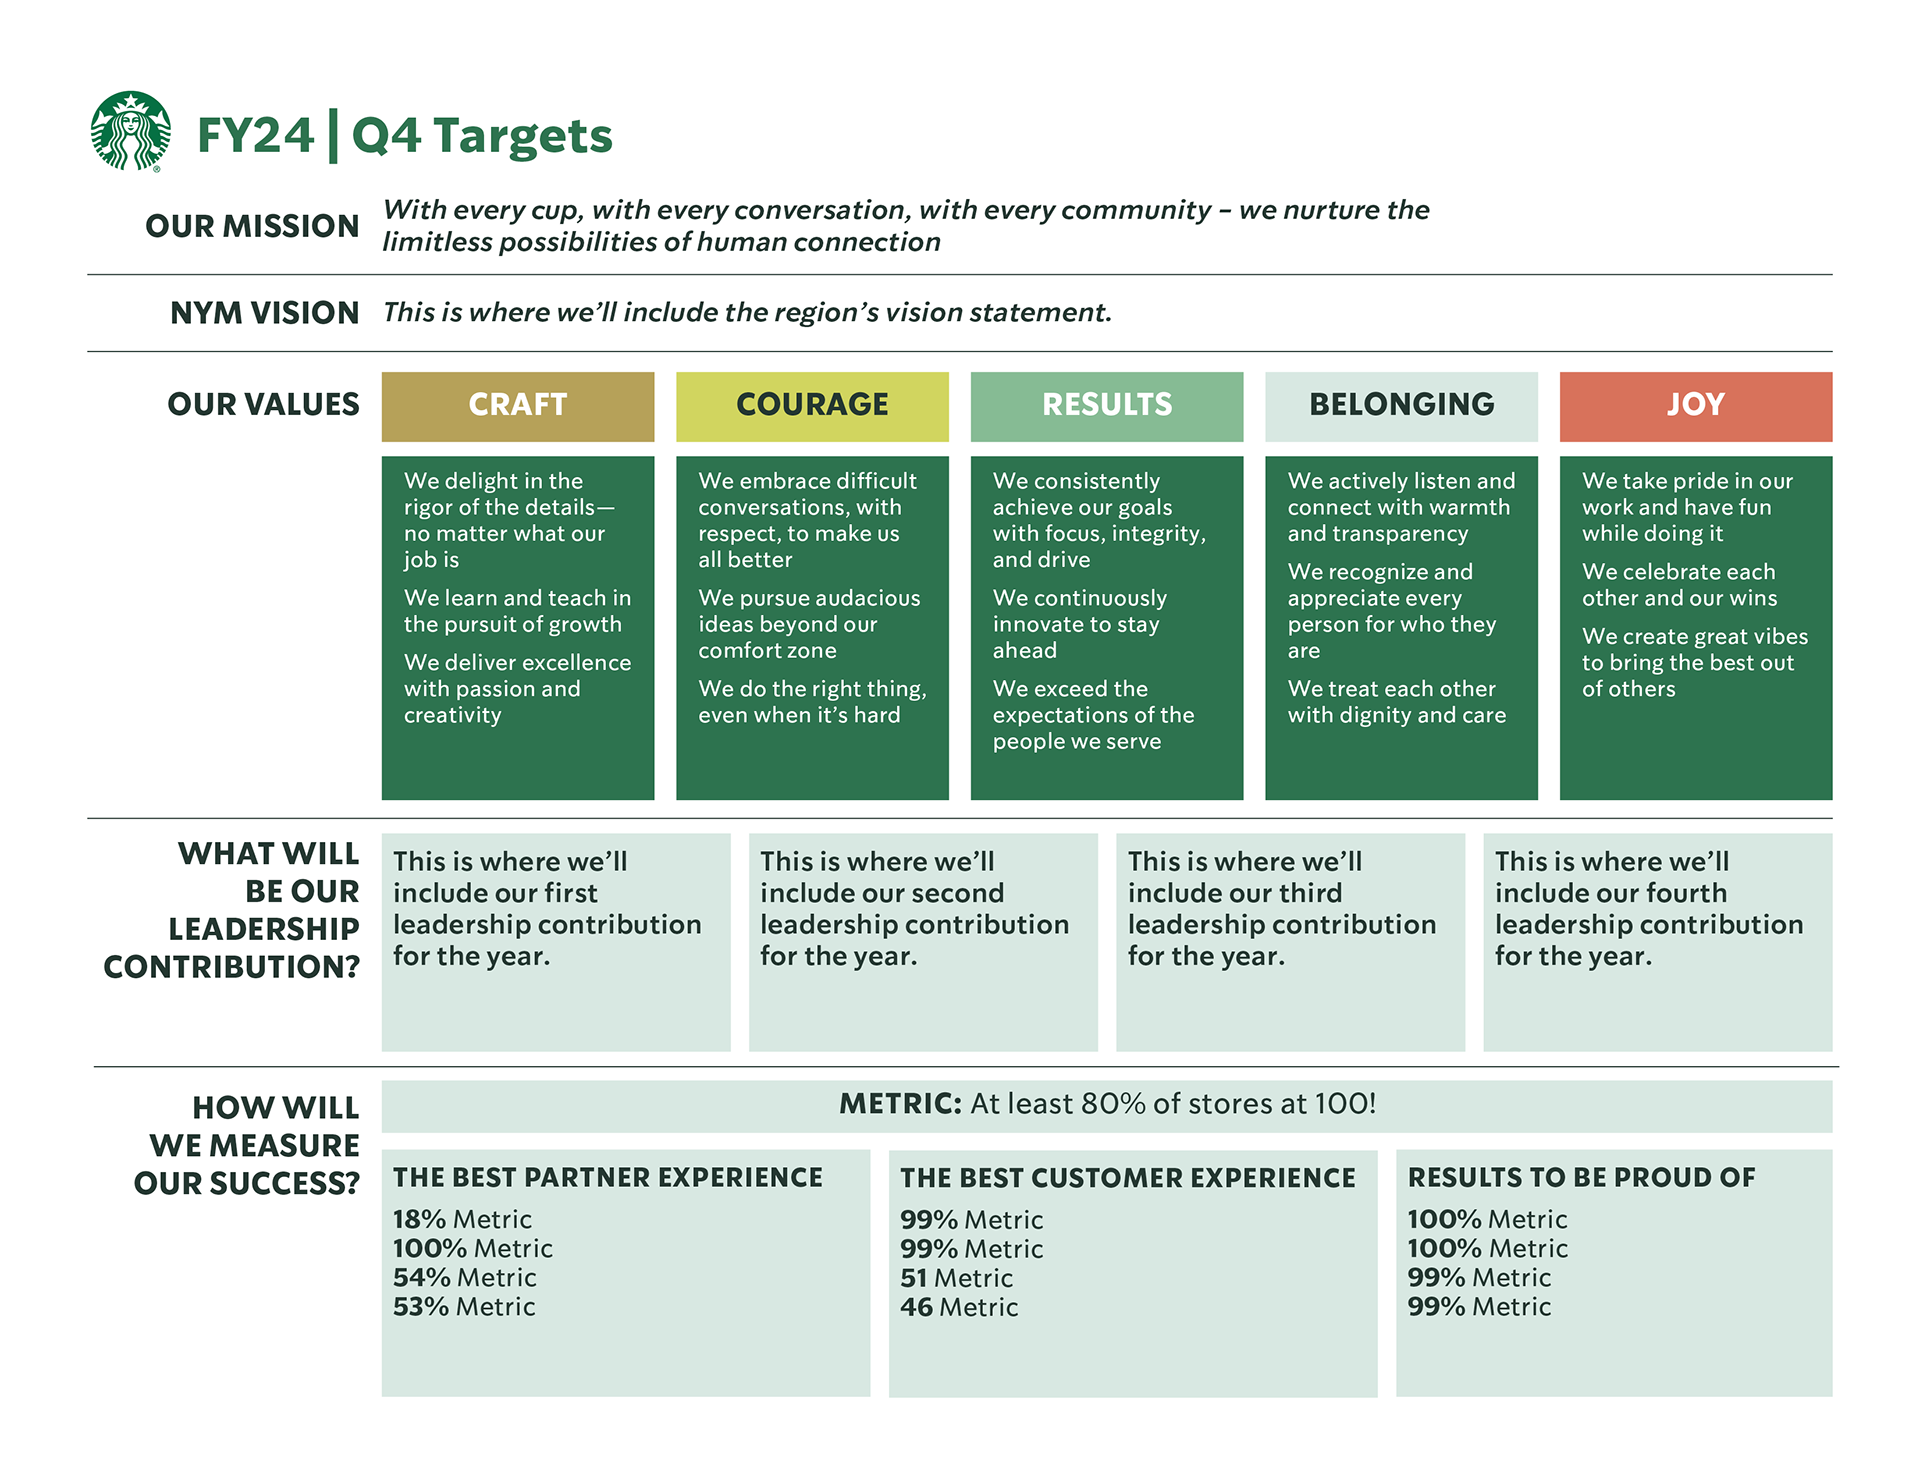Click The Best Partner Experience heading
This screenshot has height=1484, width=1920.
[607, 1178]
